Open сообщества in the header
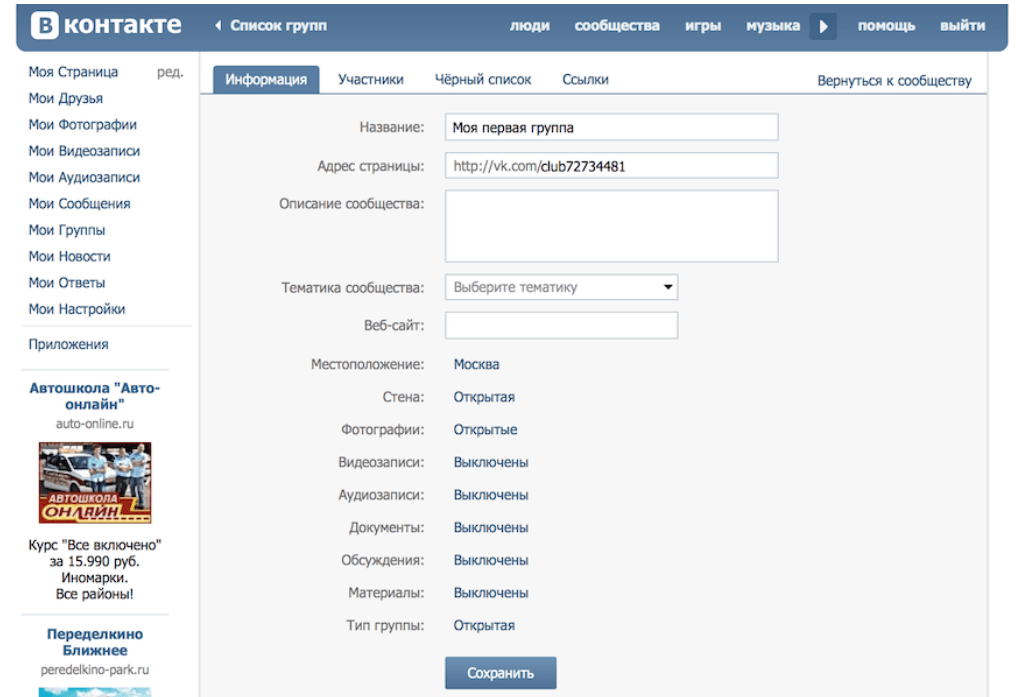The image size is (1017, 697). pyautogui.click(x=617, y=26)
